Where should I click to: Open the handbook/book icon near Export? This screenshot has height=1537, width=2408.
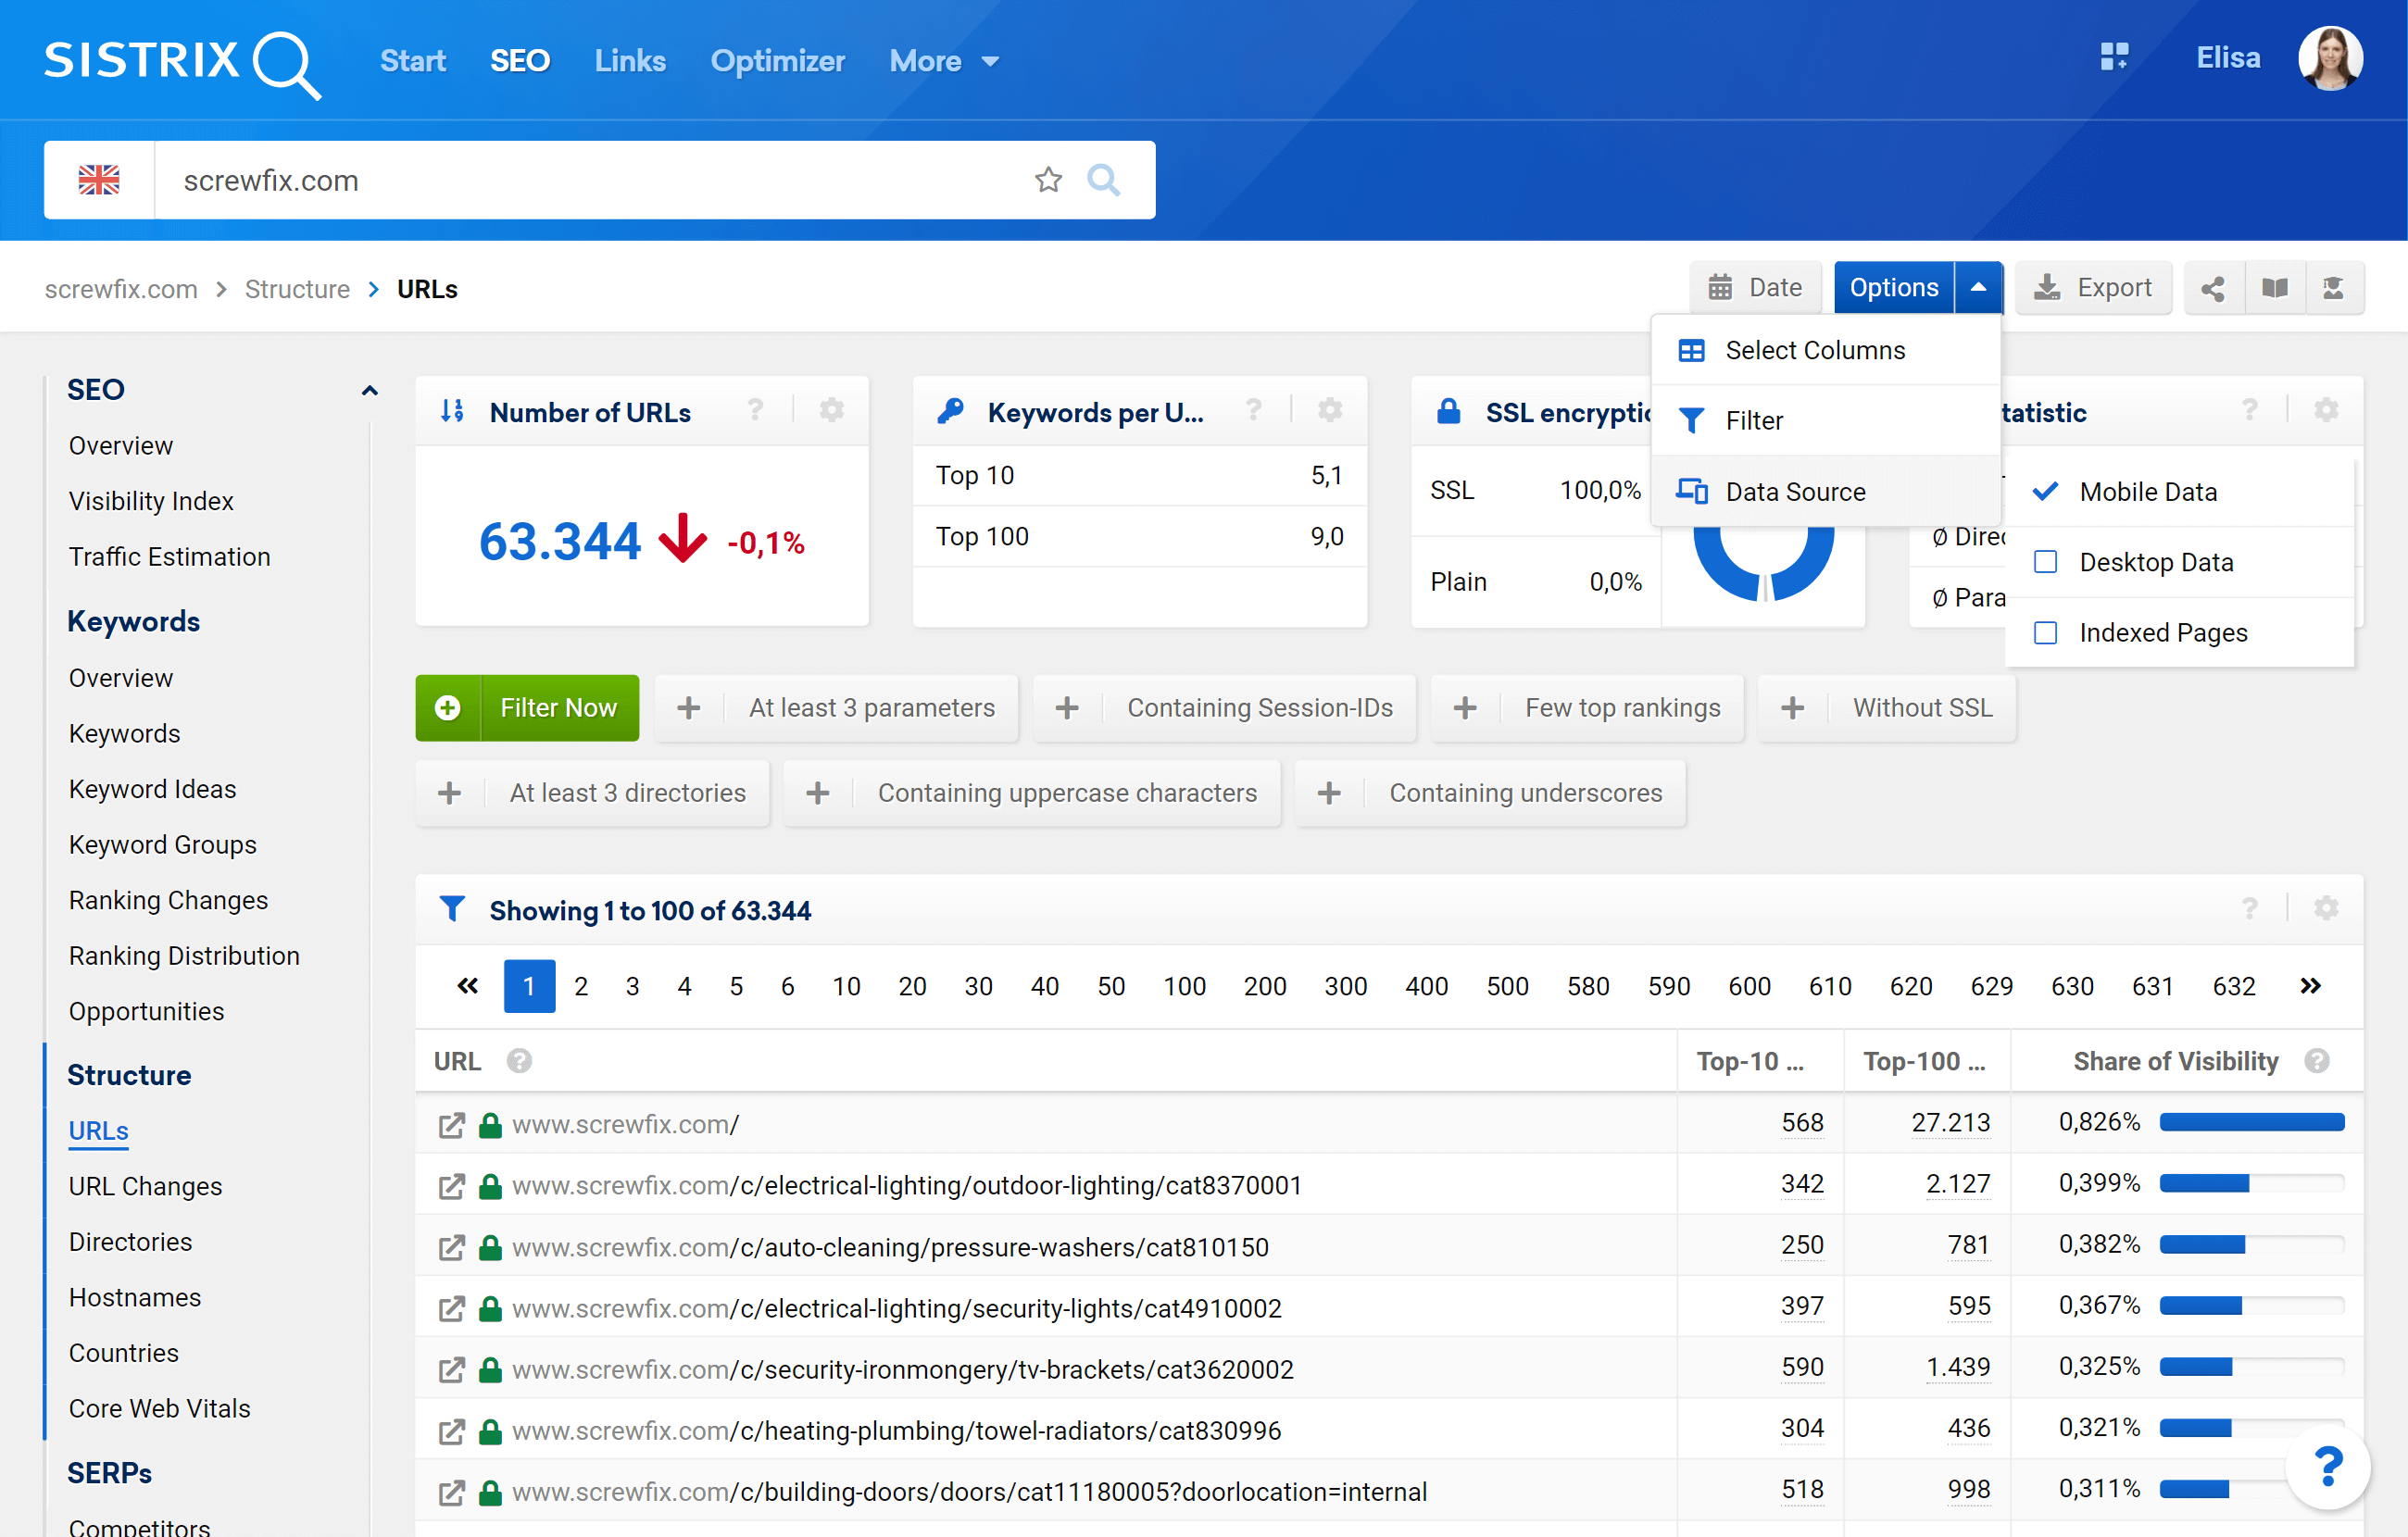click(2274, 287)
